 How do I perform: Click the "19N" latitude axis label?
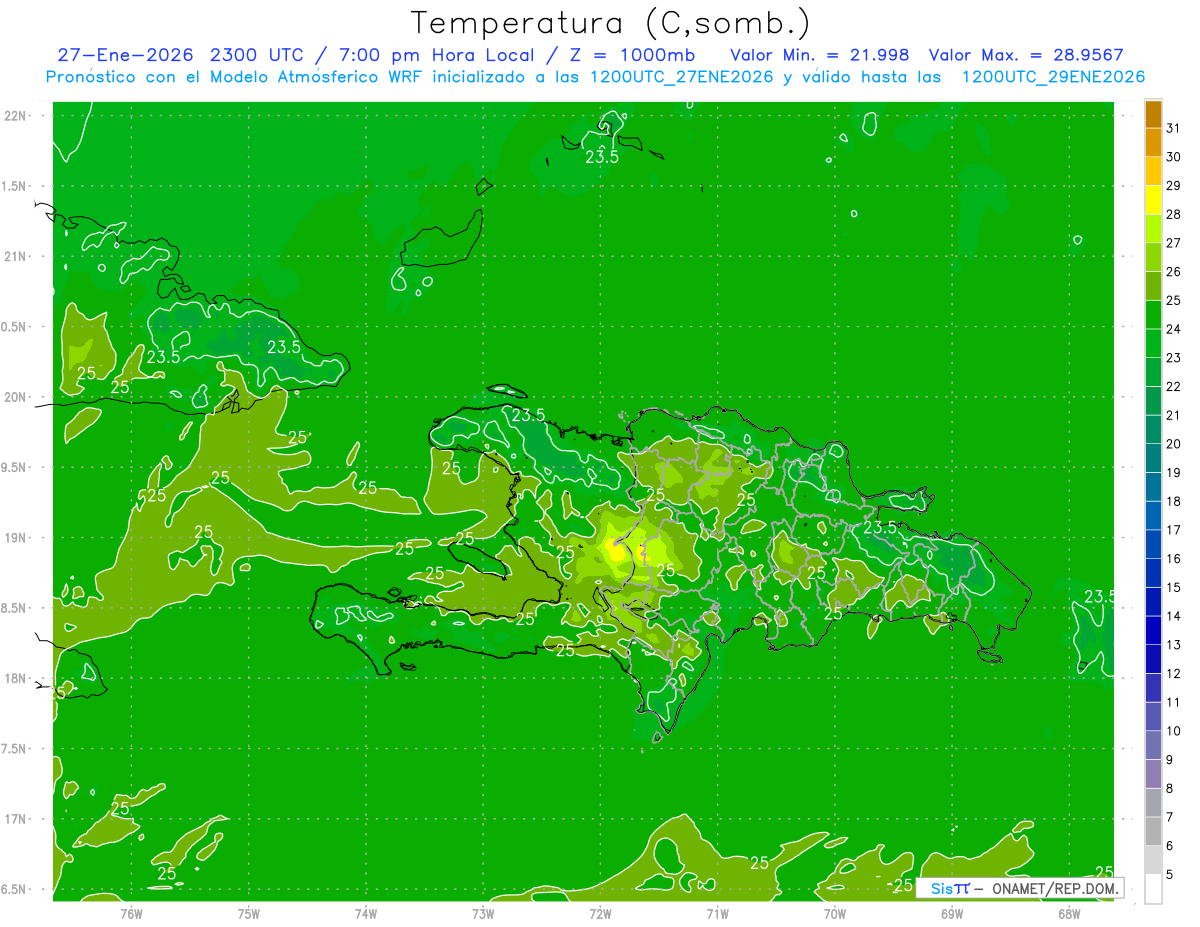(x=15, y=538)
